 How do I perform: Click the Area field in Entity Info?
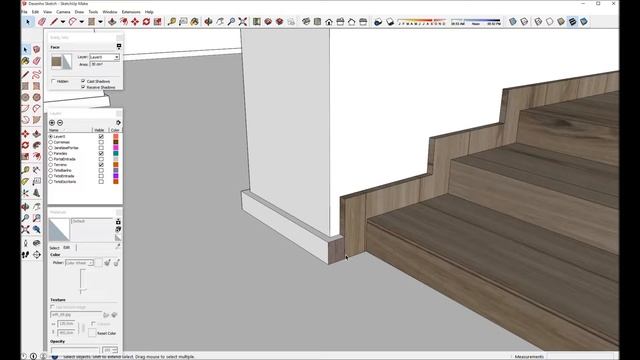[x=104, y=64]
